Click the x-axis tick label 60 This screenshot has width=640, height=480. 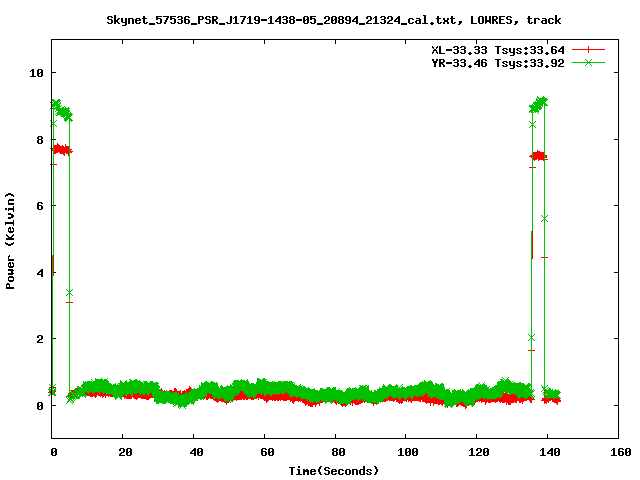(x=267, y=452)
